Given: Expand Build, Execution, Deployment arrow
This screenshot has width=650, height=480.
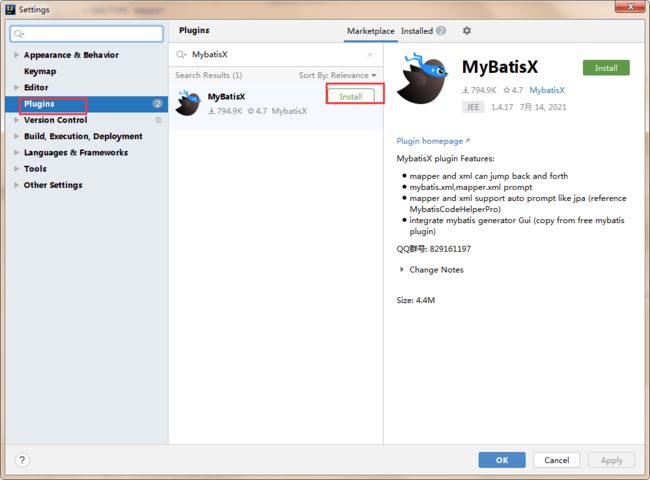Looking at the screenshot, I should (17, 136).
